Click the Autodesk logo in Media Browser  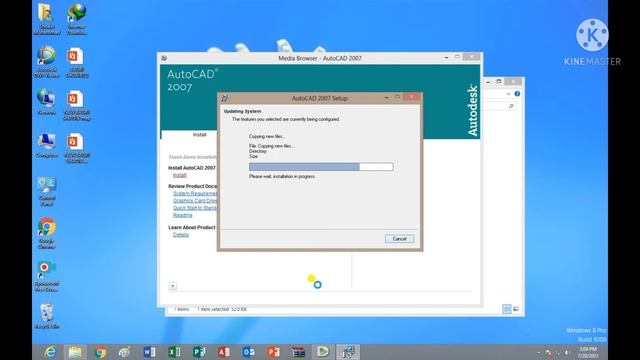click(472, 110)
